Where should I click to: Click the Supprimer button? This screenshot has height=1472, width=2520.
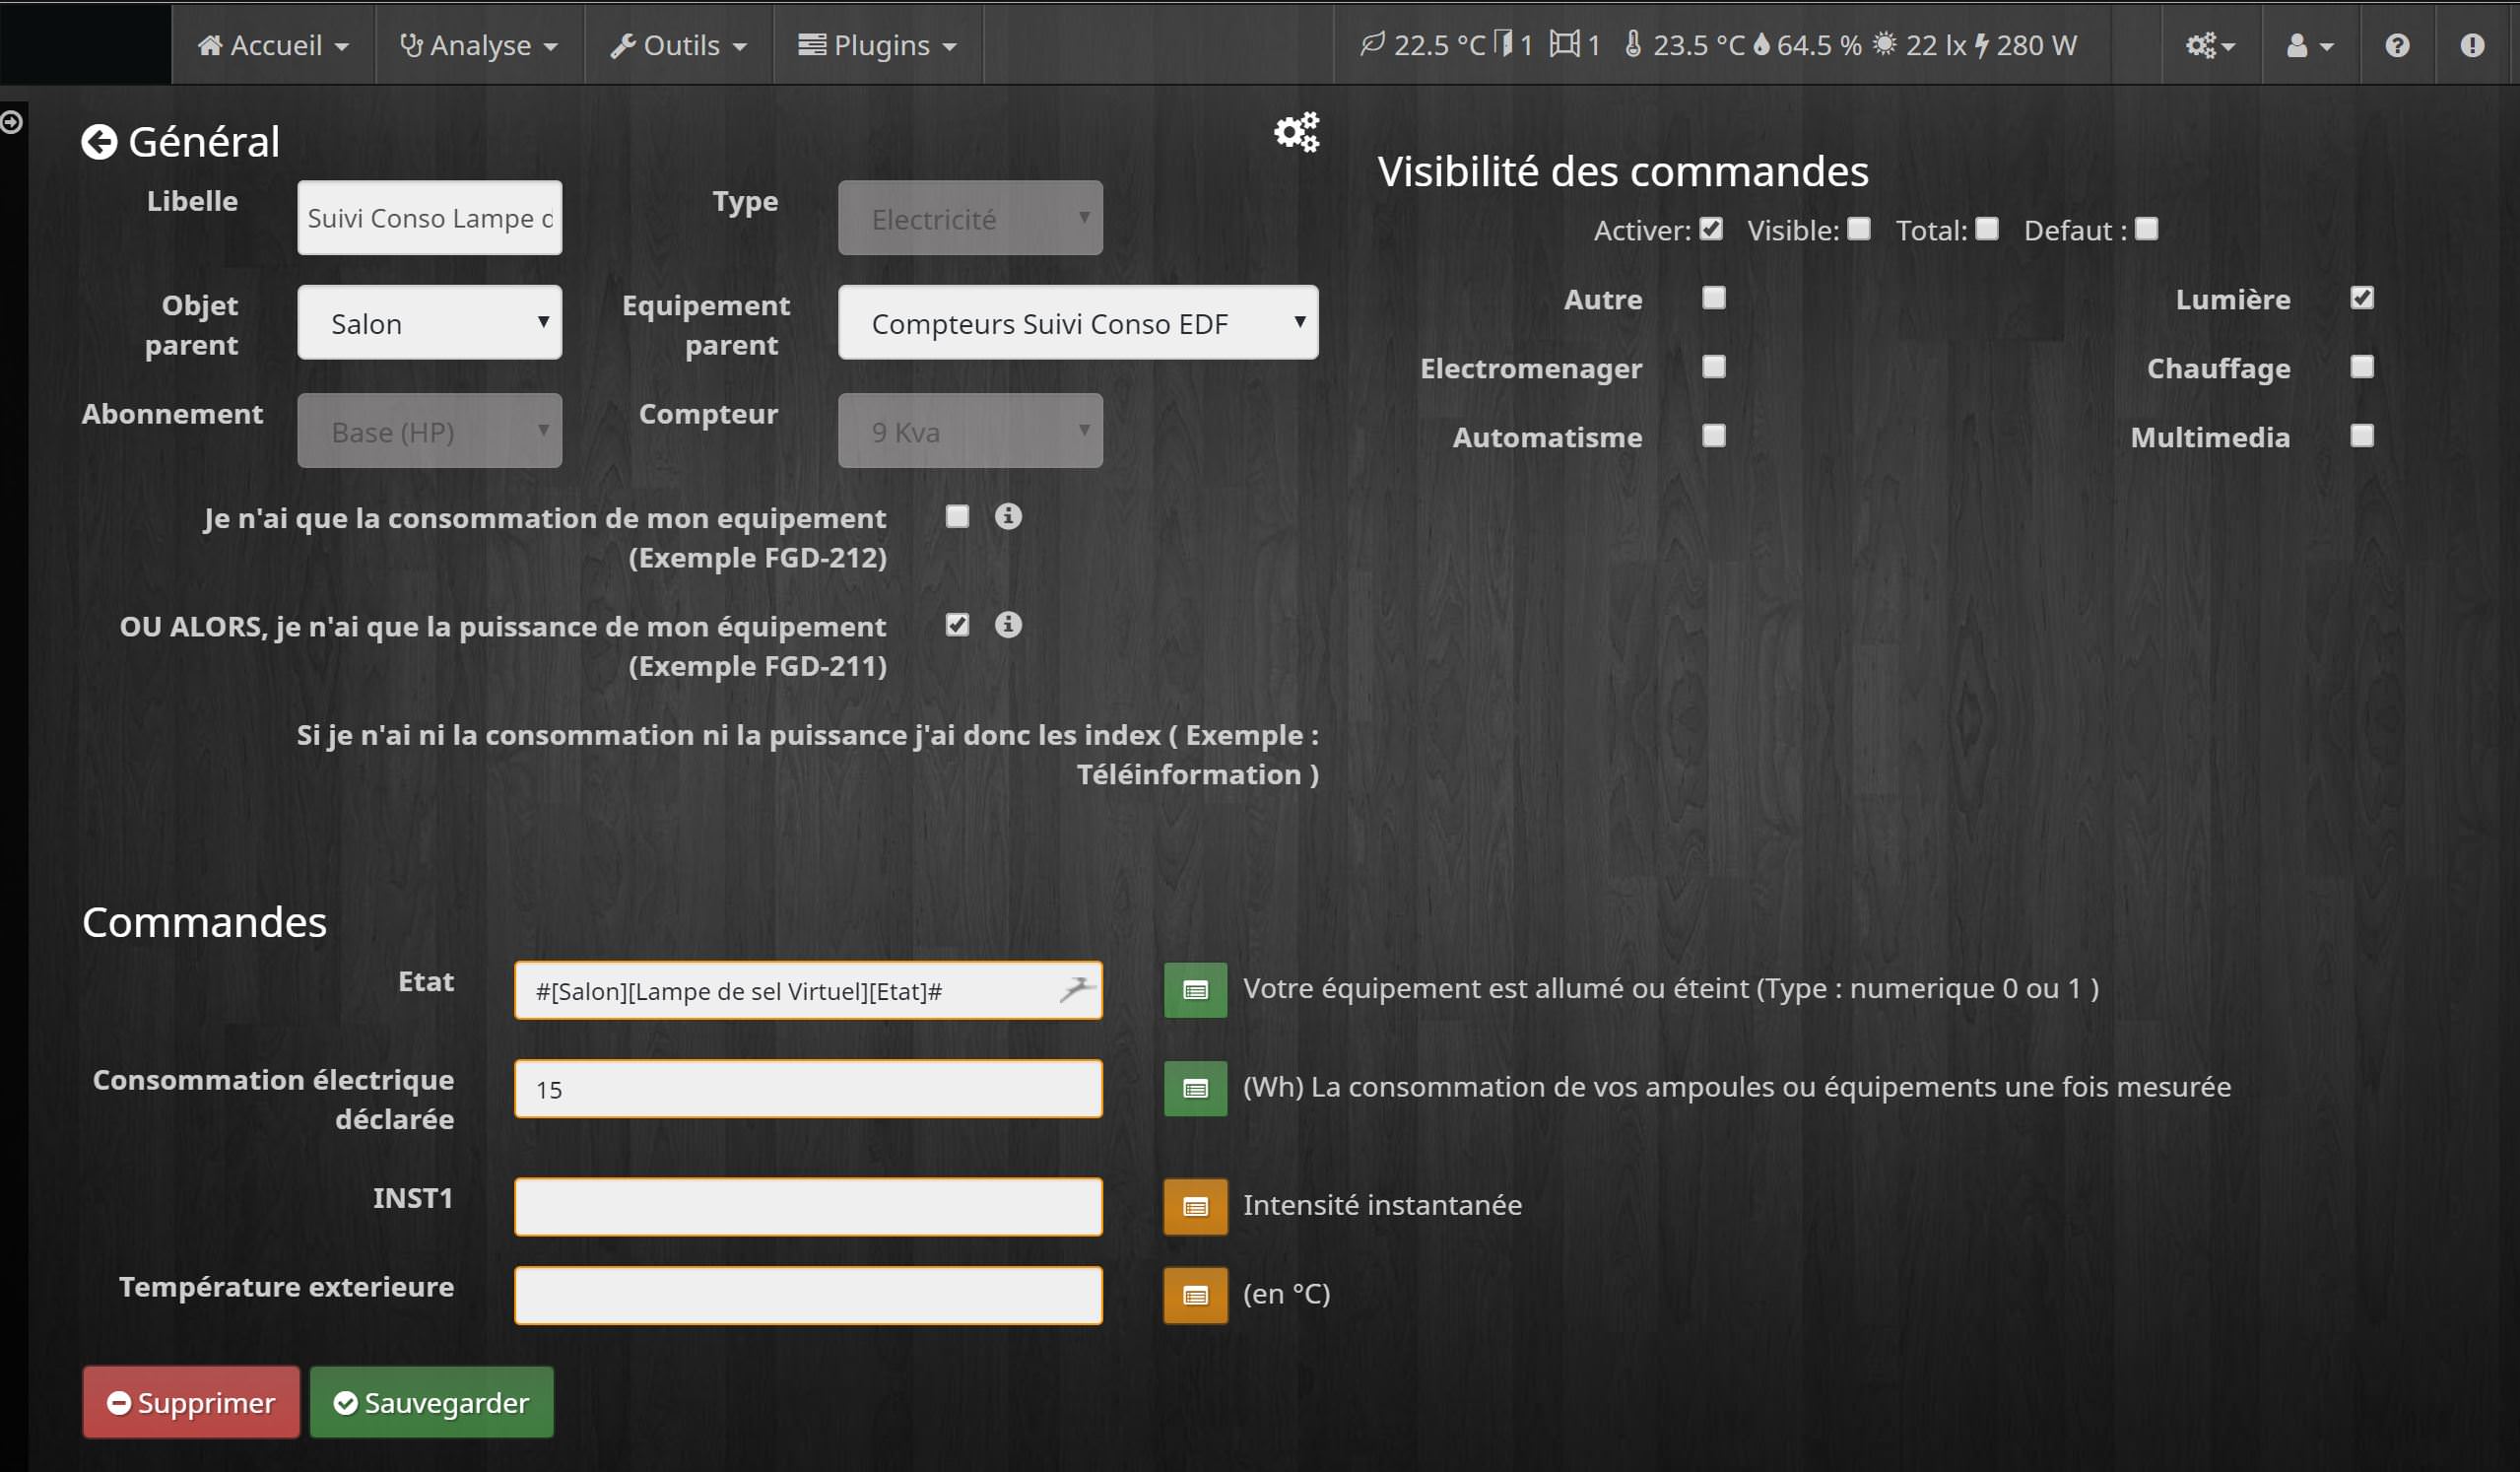pyautogui.click(x=191, y=1403)
